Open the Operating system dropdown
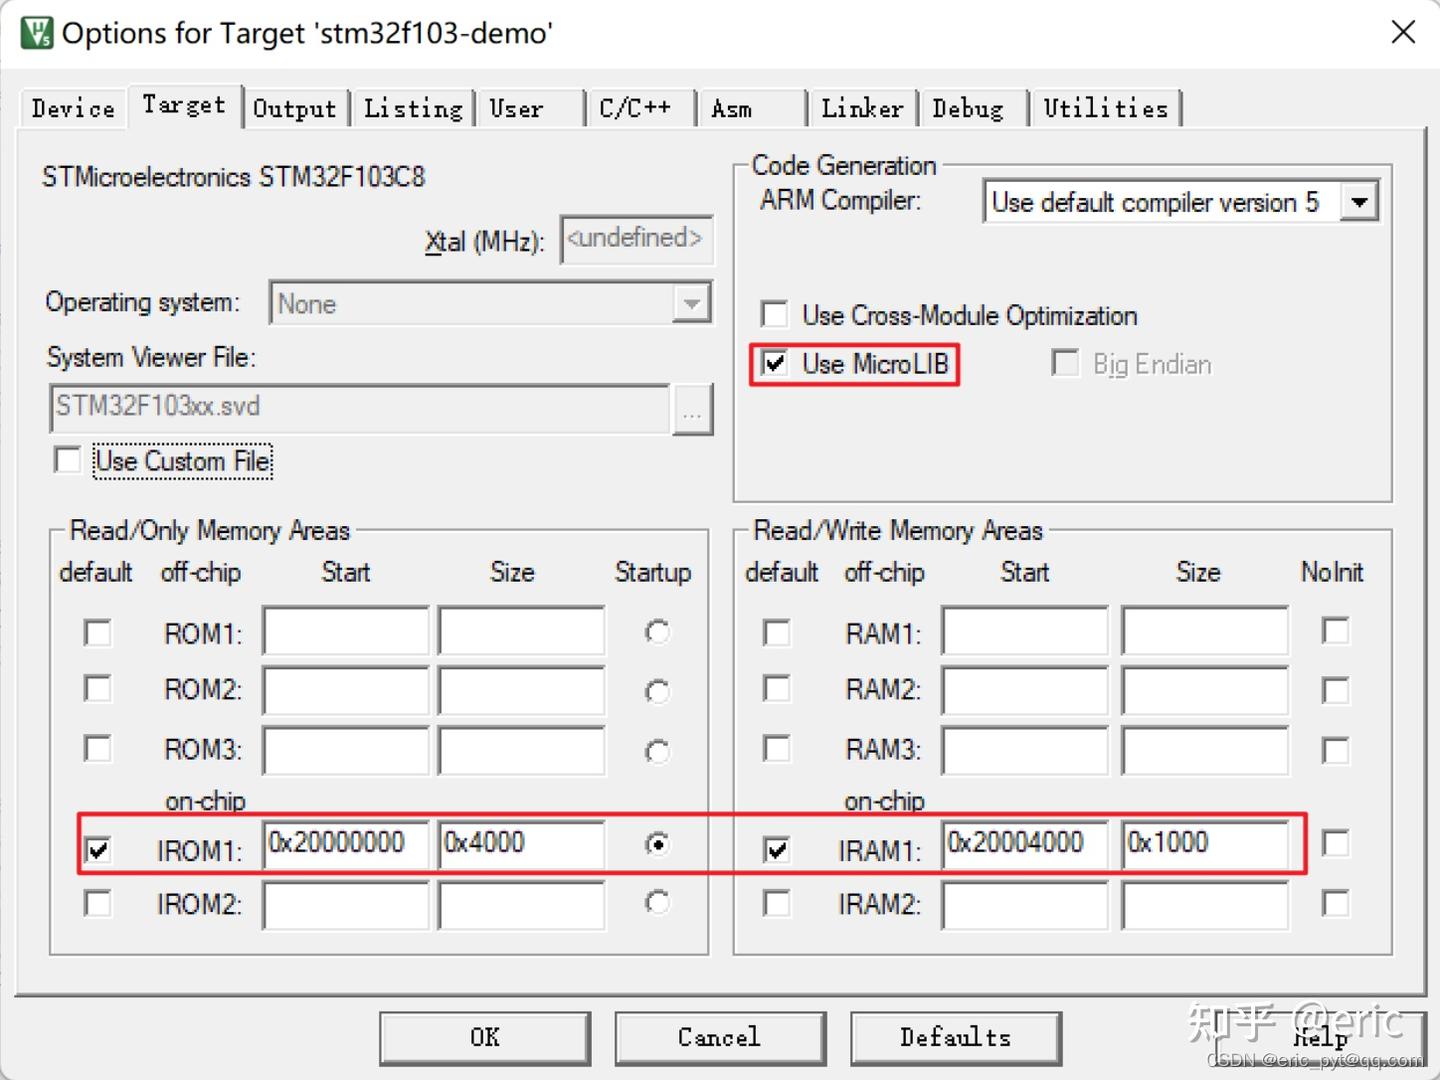 click(692, 303)
